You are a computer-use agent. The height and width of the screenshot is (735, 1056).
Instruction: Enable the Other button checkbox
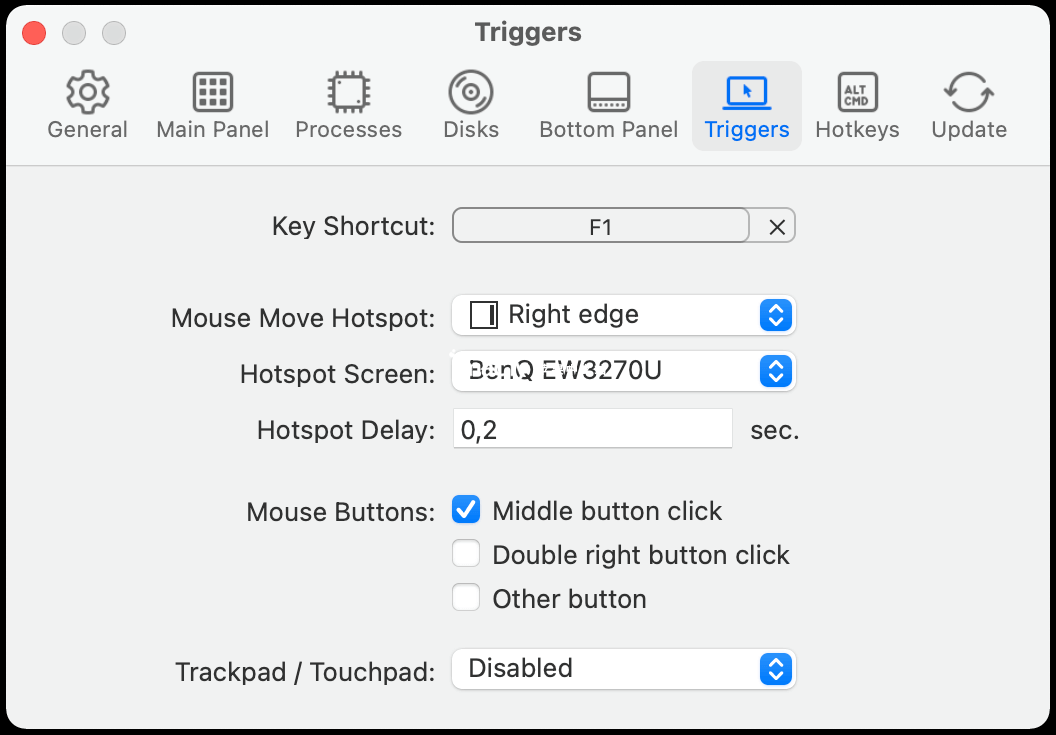[466, 598]
